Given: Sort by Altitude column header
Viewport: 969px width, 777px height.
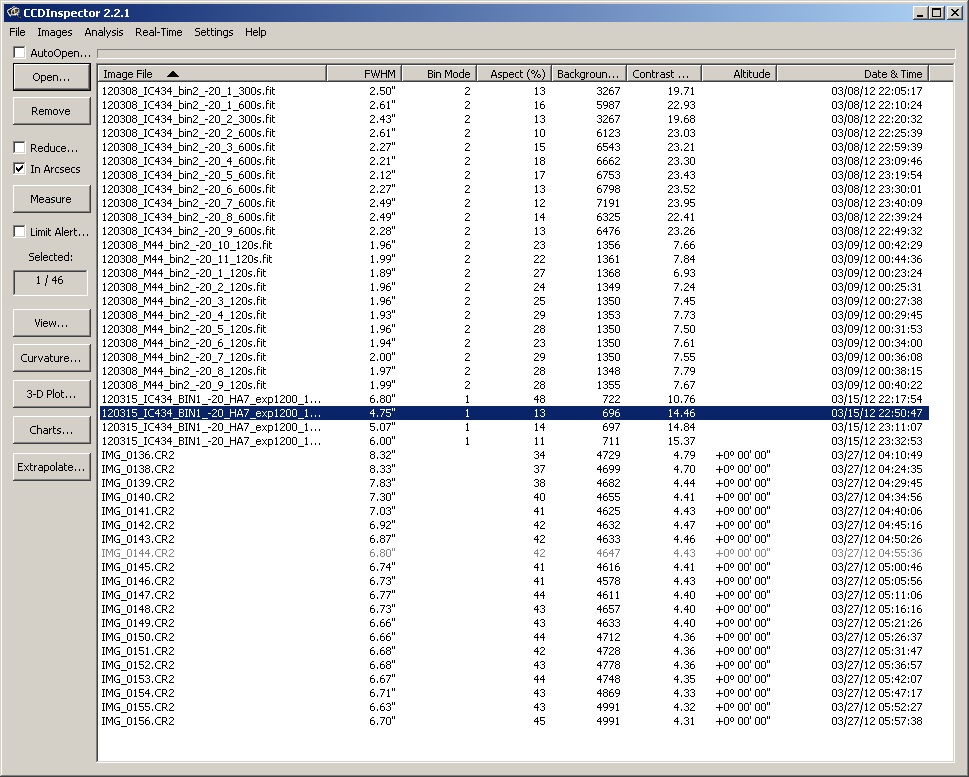Looking at the screenshot, I should coord(738,74).
